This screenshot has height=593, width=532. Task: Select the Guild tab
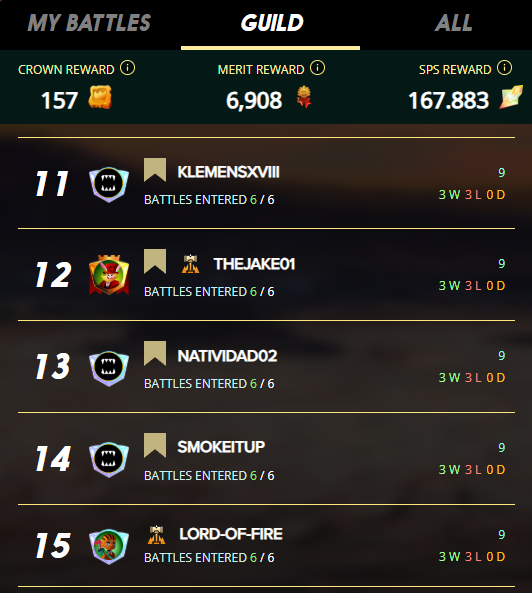(272, 23)
